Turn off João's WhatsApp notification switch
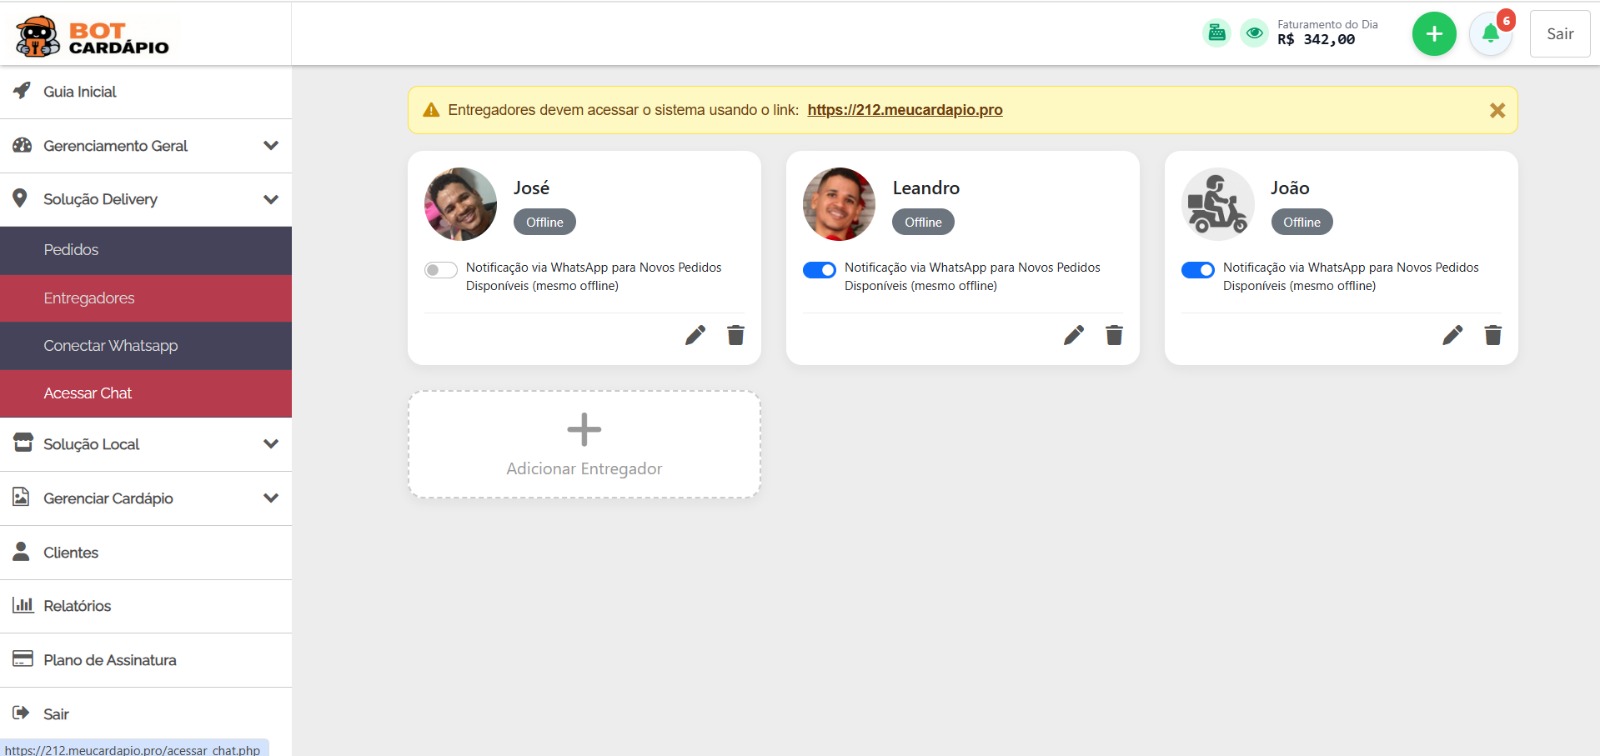Screen dimensions: 1600x756 [x=1197, y=270]
